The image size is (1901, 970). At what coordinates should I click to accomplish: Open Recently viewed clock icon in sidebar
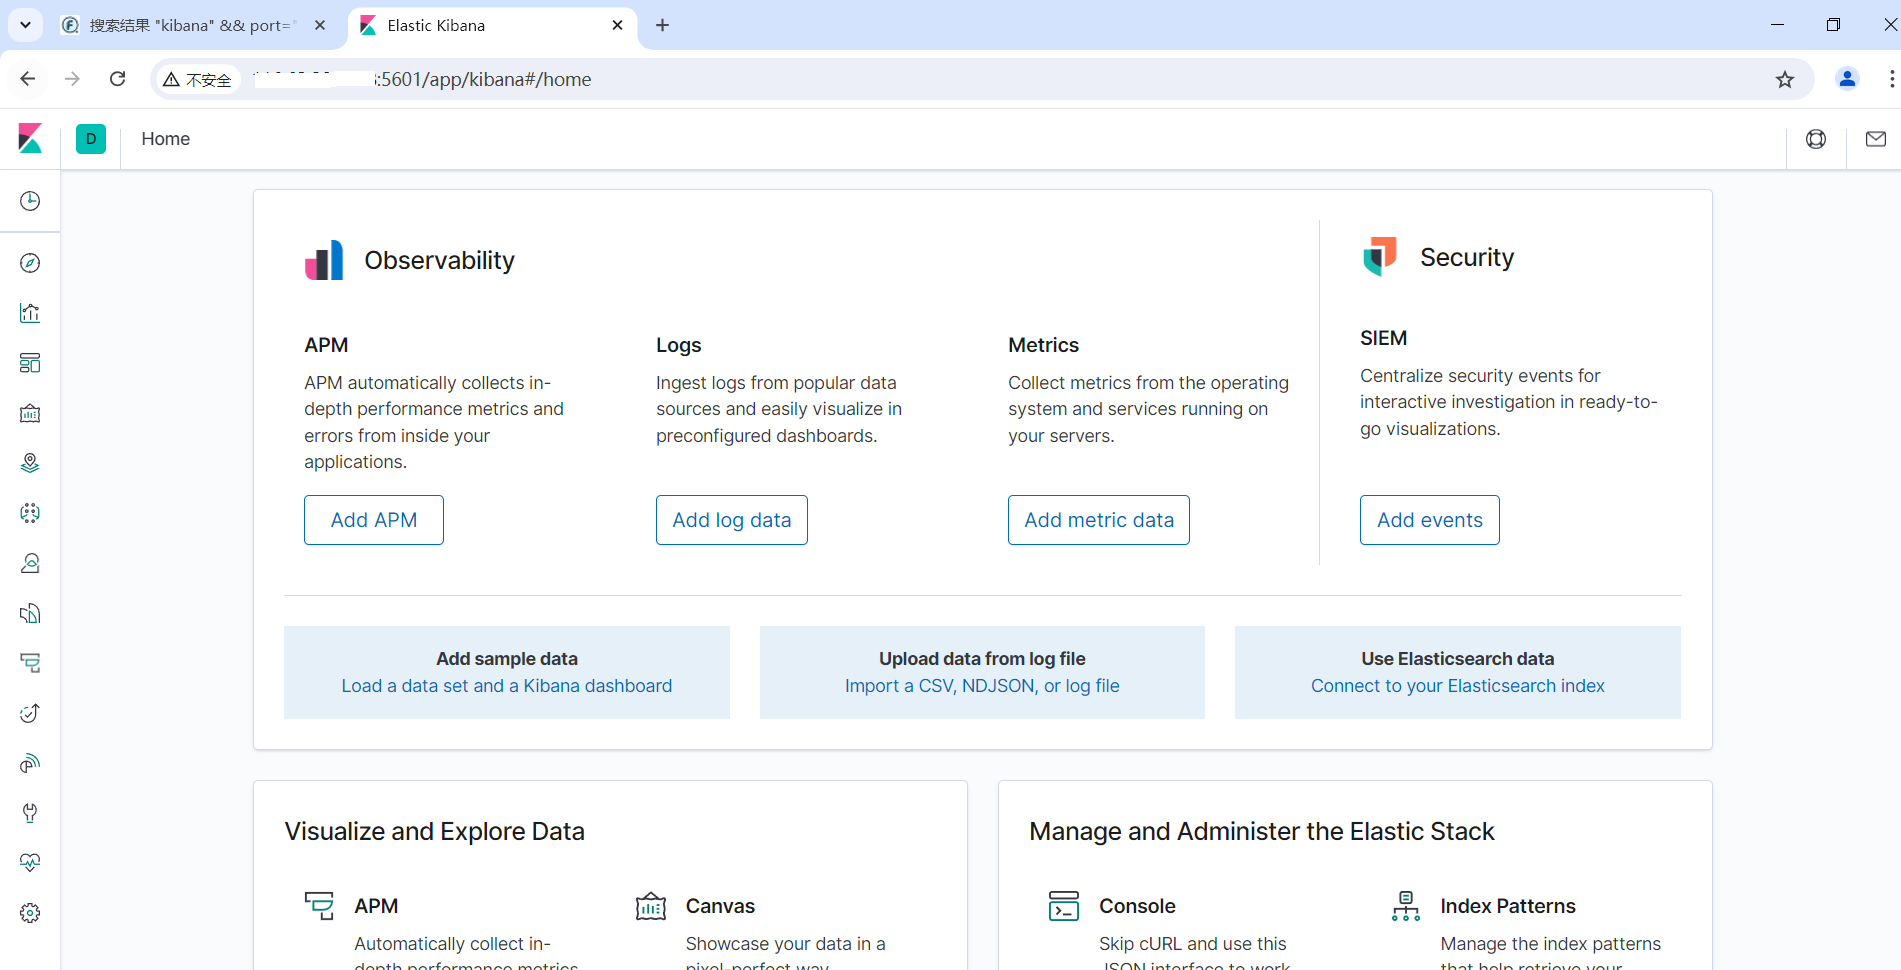(30, 201)
